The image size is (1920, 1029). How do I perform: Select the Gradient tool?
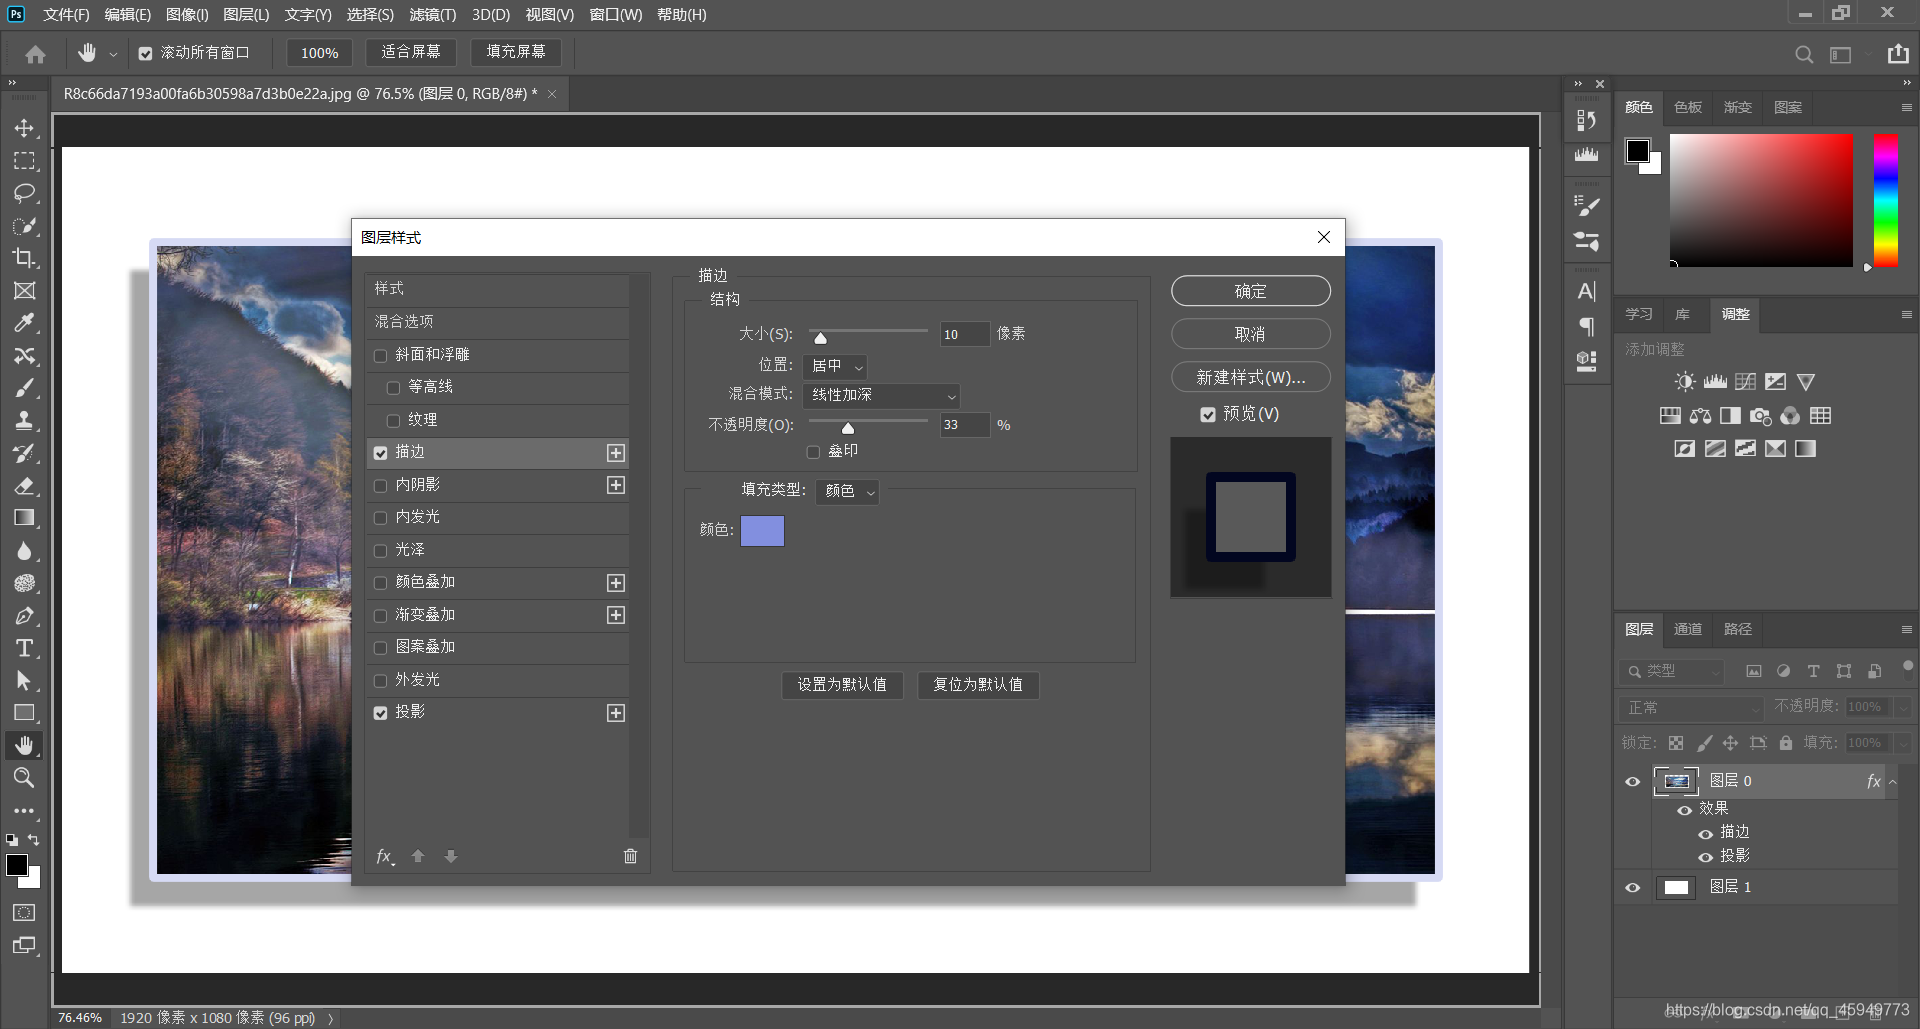point(24,518)
